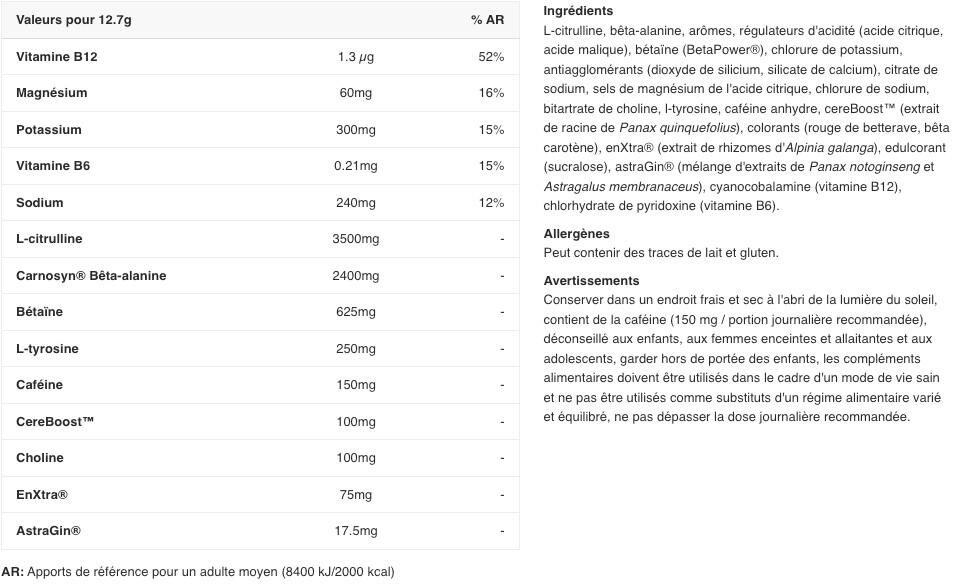Viewport: 954px width, 588px height.
Task: Click the L-citrulline 3500mg value
Action: [x=355, y=239]
